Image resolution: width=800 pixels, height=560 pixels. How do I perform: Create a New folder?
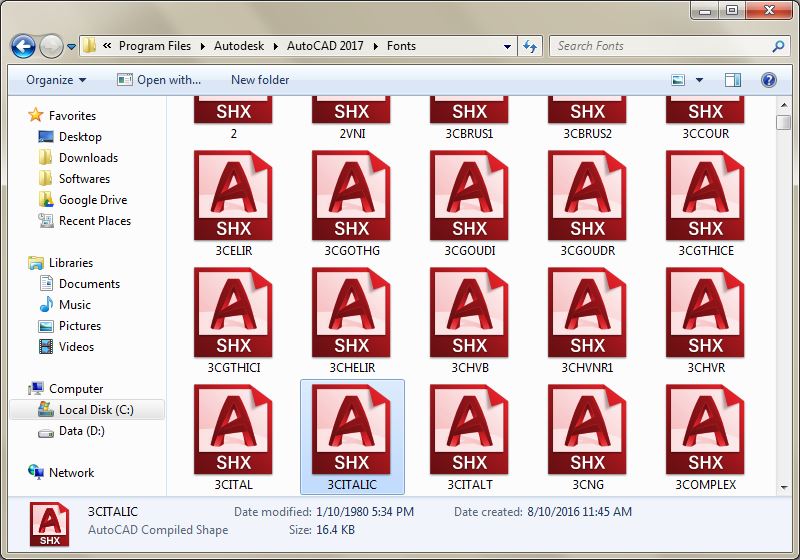tap(260, 80)
